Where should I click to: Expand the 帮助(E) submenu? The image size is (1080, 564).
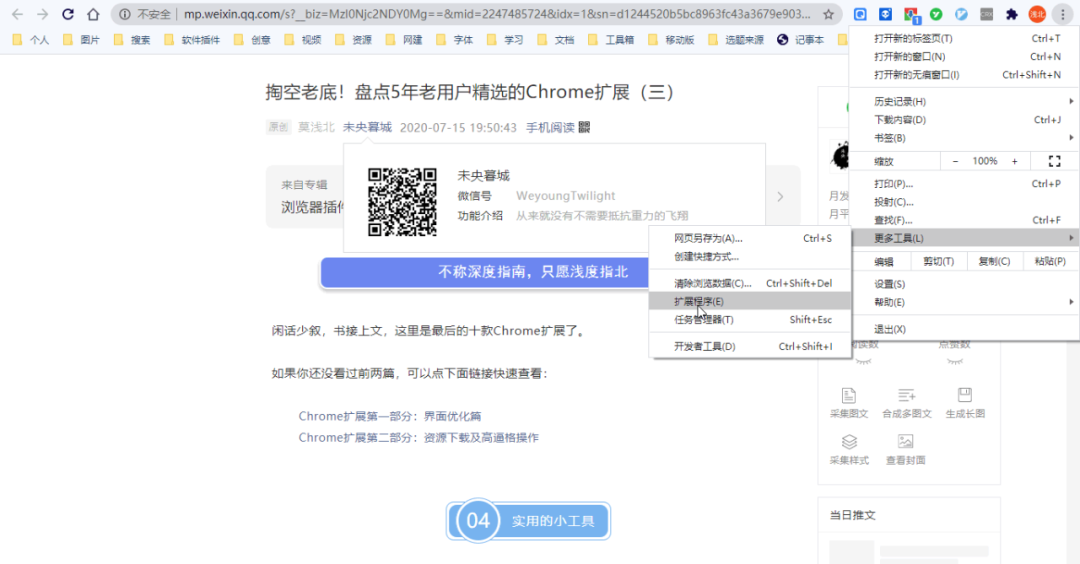point(964,302)
